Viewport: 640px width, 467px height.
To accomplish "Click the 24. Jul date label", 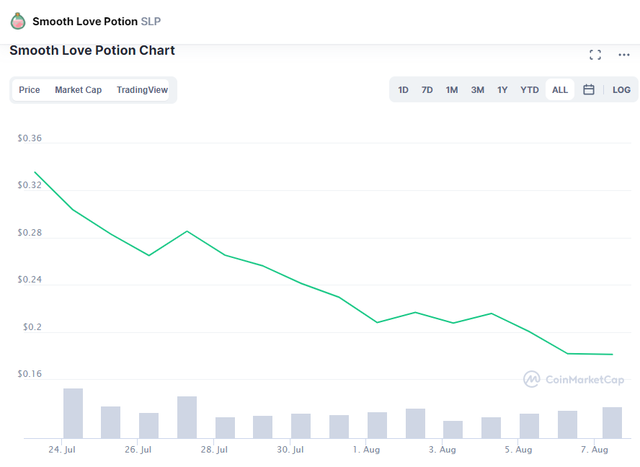I will [62, 449].
